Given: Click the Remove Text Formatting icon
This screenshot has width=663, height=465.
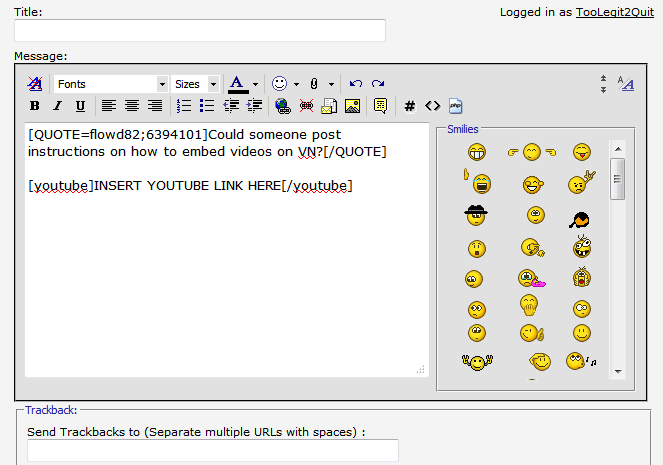Looking at the screenshot, I should 35,84.
